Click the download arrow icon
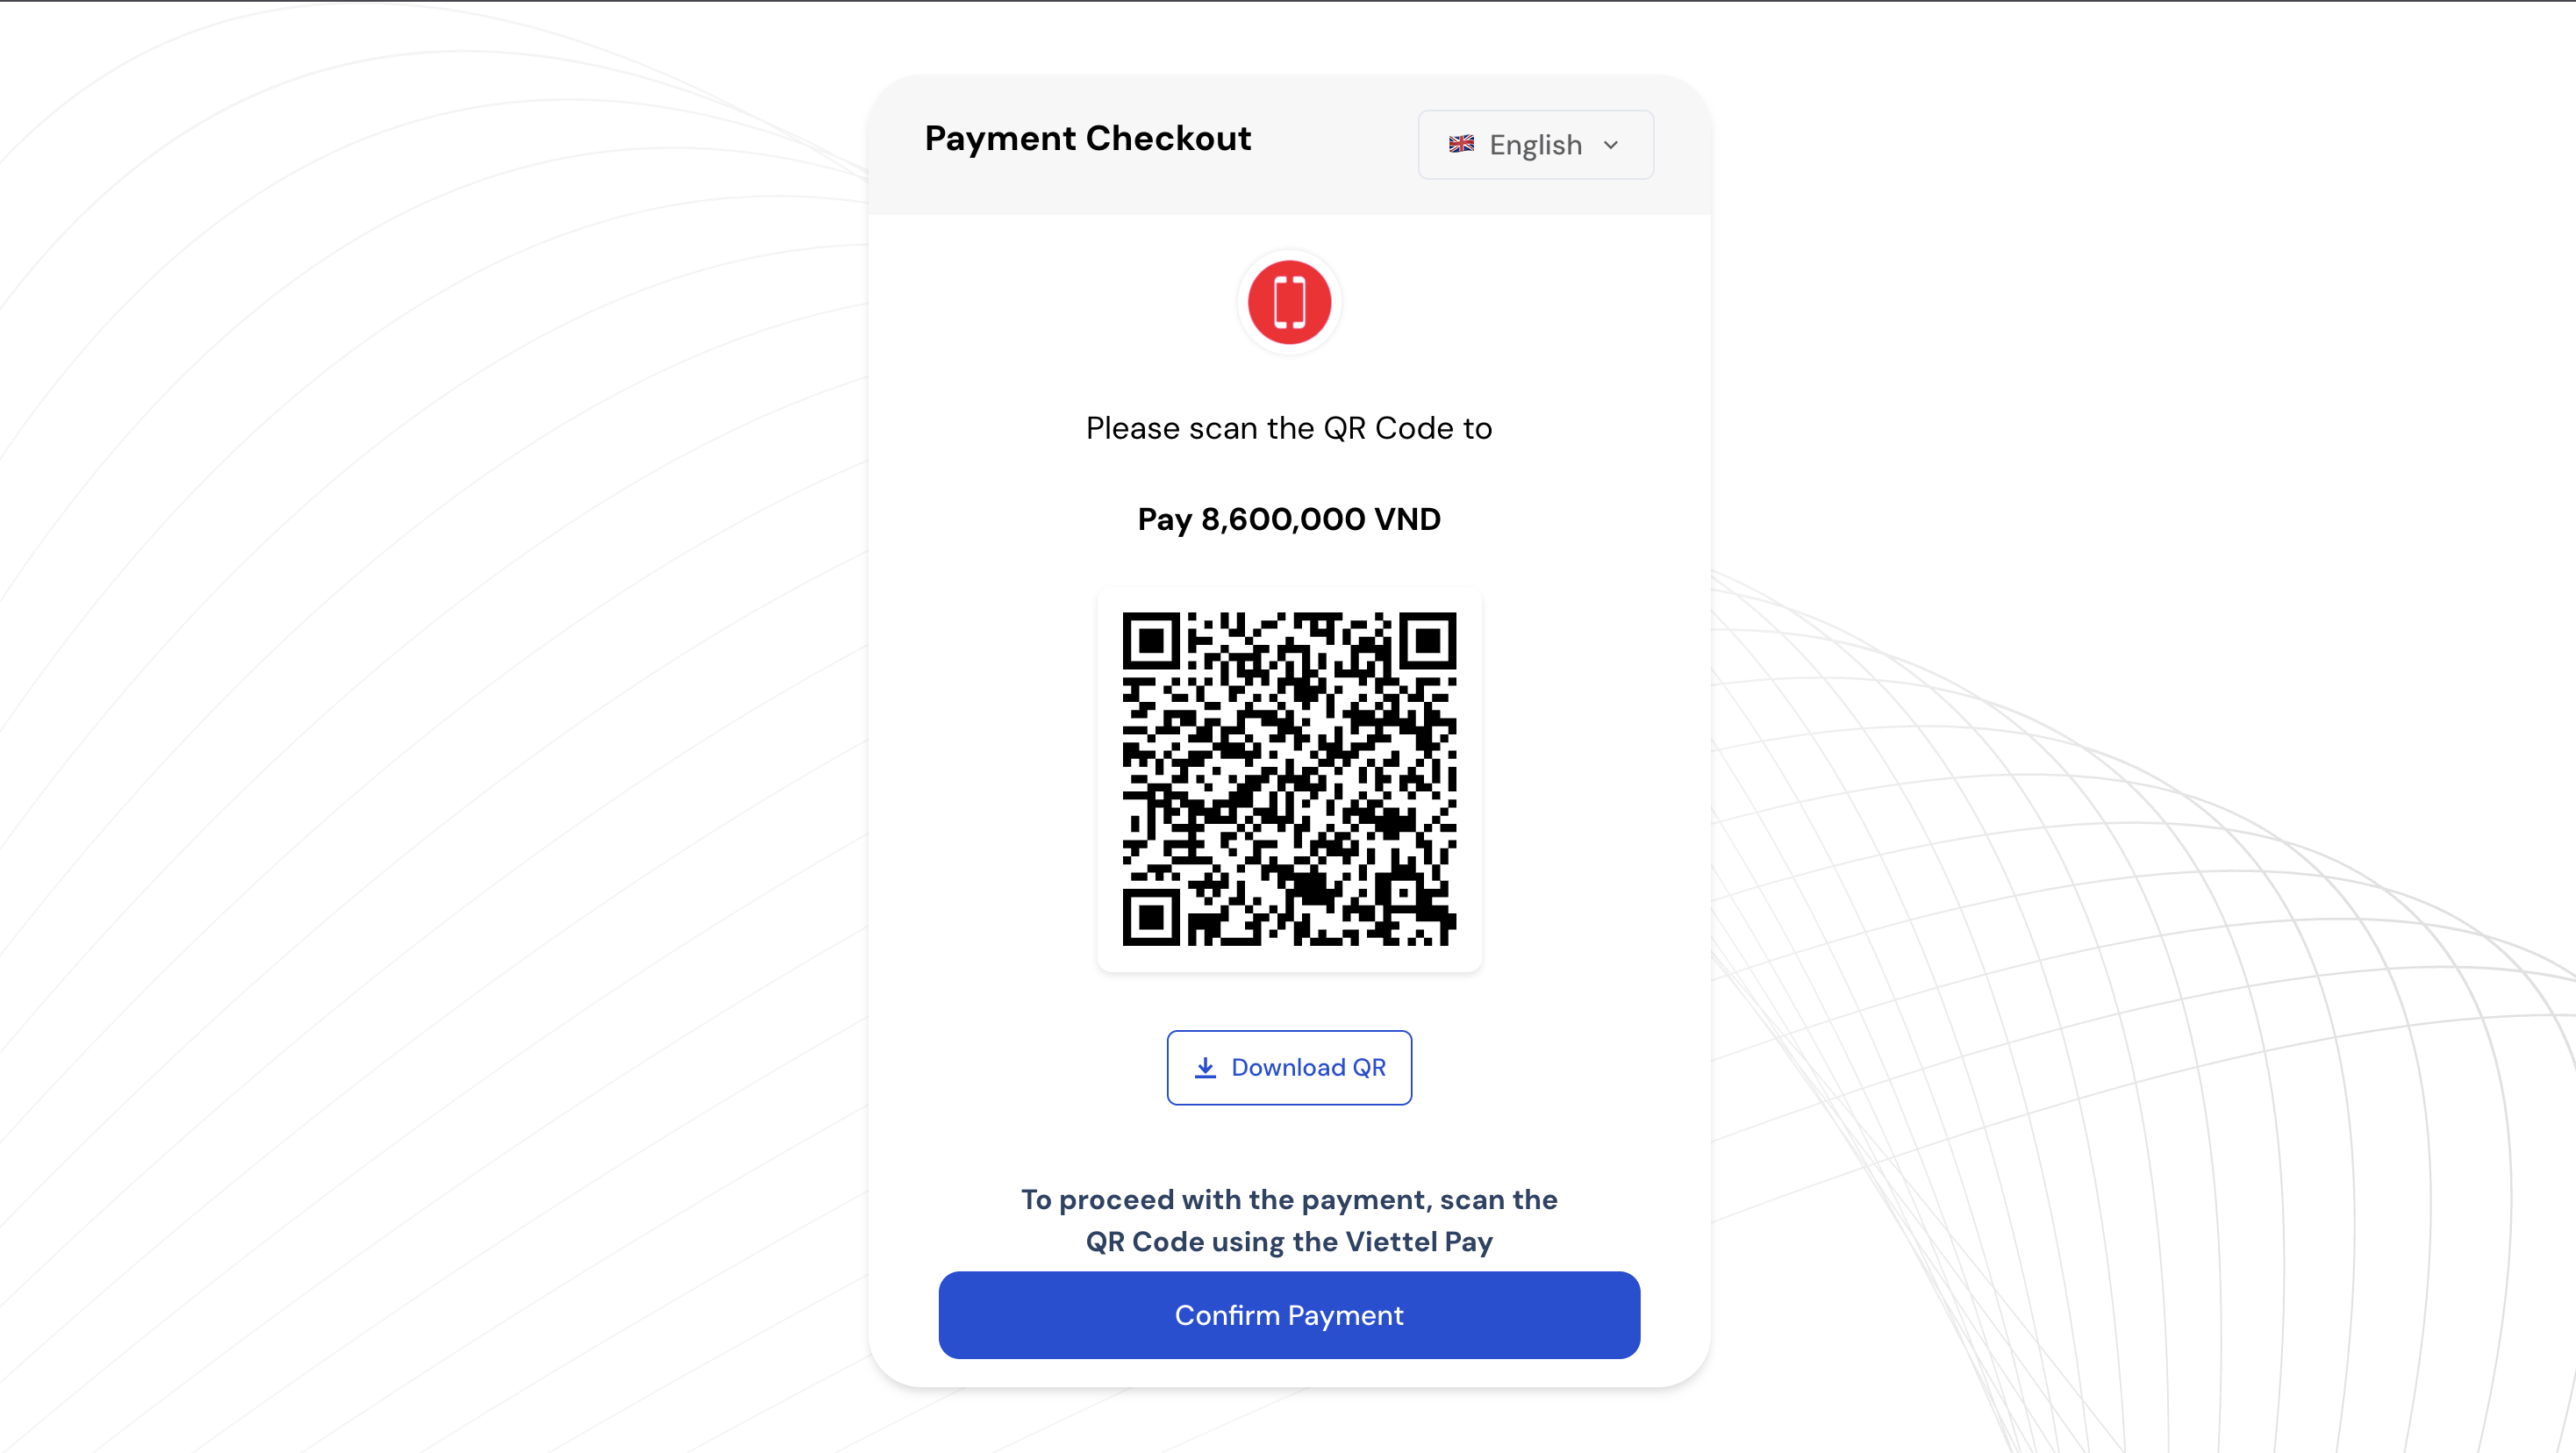This screenshot has height=1453, width=2576. click(x=1205, y=1067)
